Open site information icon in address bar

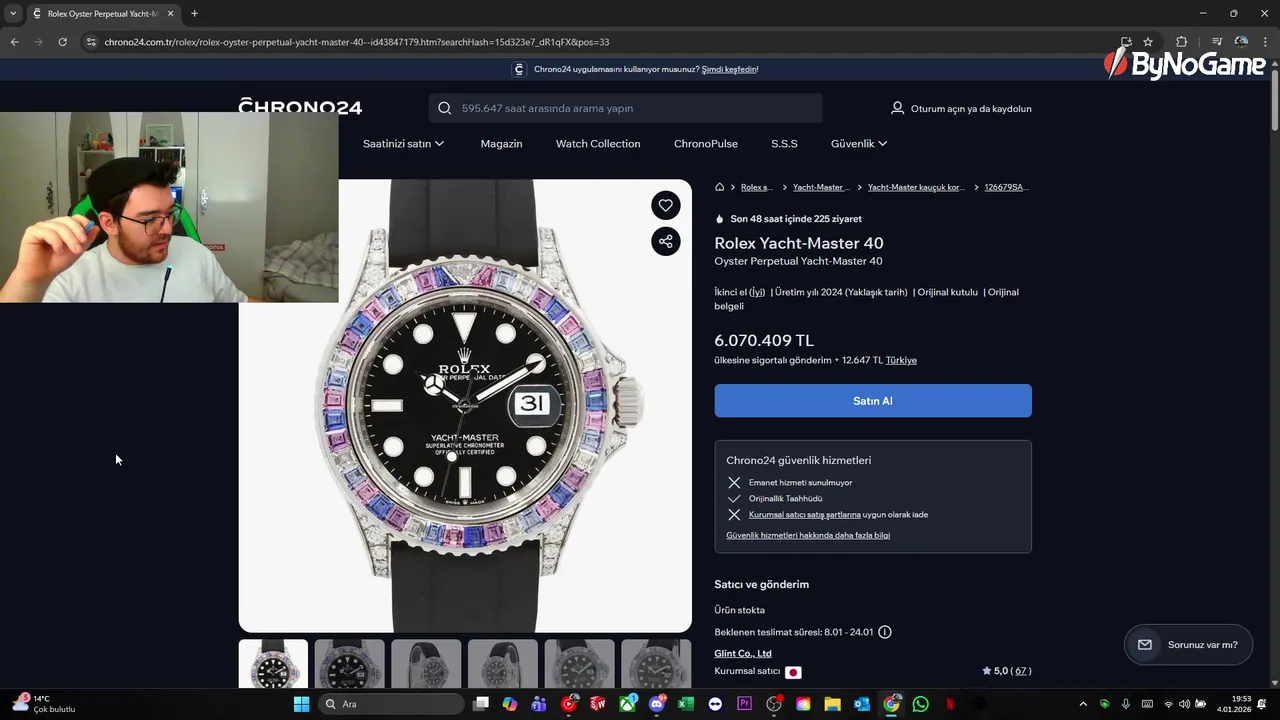[x=91, y=42]
